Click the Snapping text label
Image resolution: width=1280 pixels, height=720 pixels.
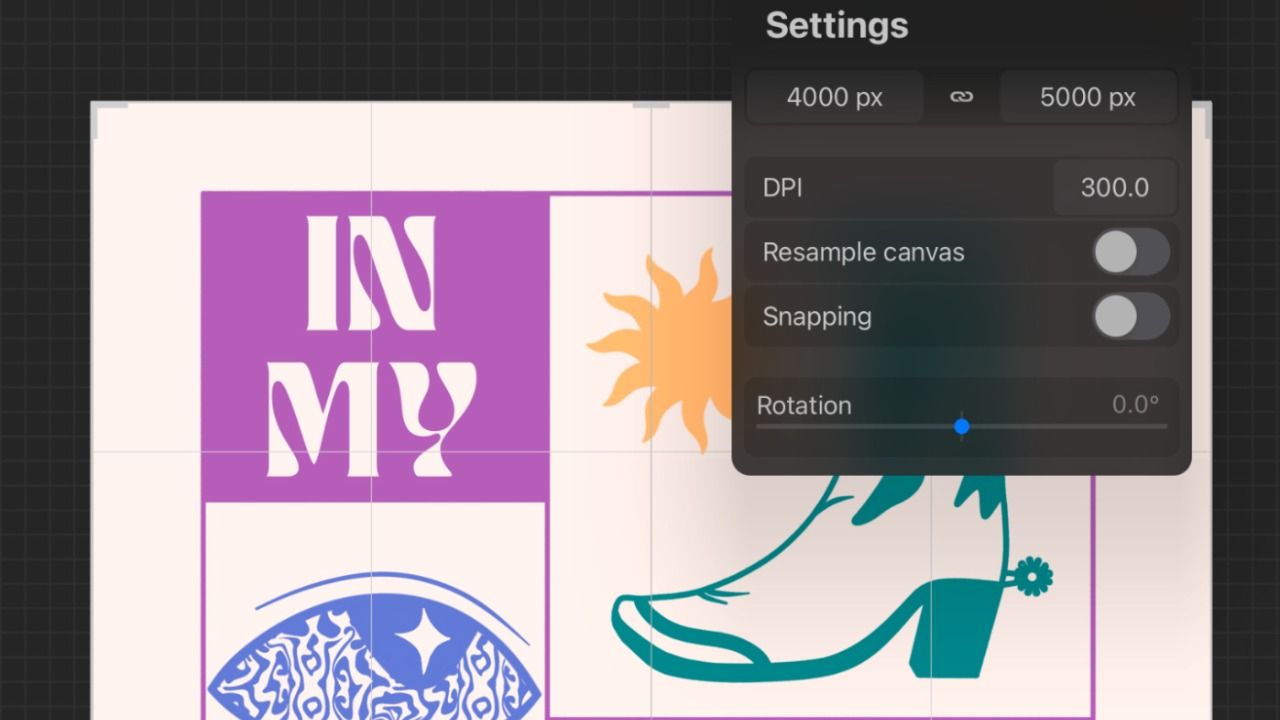(x=817, y=317)
